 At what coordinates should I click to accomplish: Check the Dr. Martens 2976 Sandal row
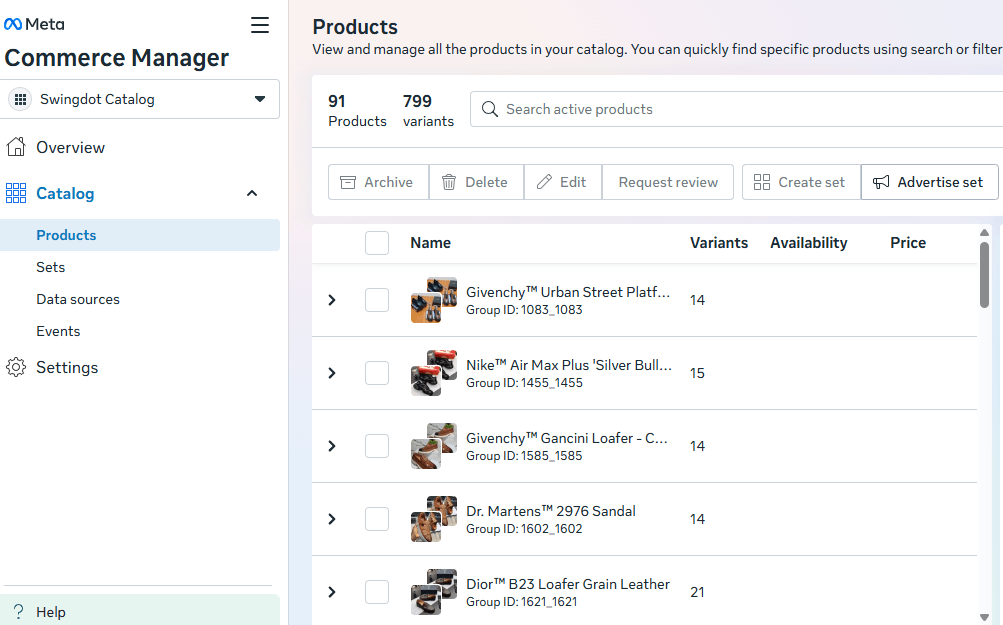(377, 519)
